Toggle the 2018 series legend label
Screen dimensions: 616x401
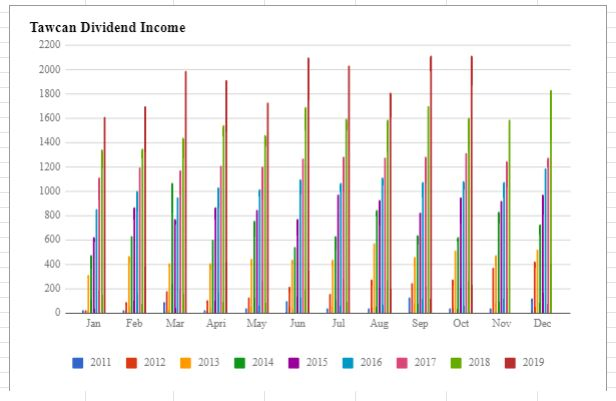(x=479, y=362)
